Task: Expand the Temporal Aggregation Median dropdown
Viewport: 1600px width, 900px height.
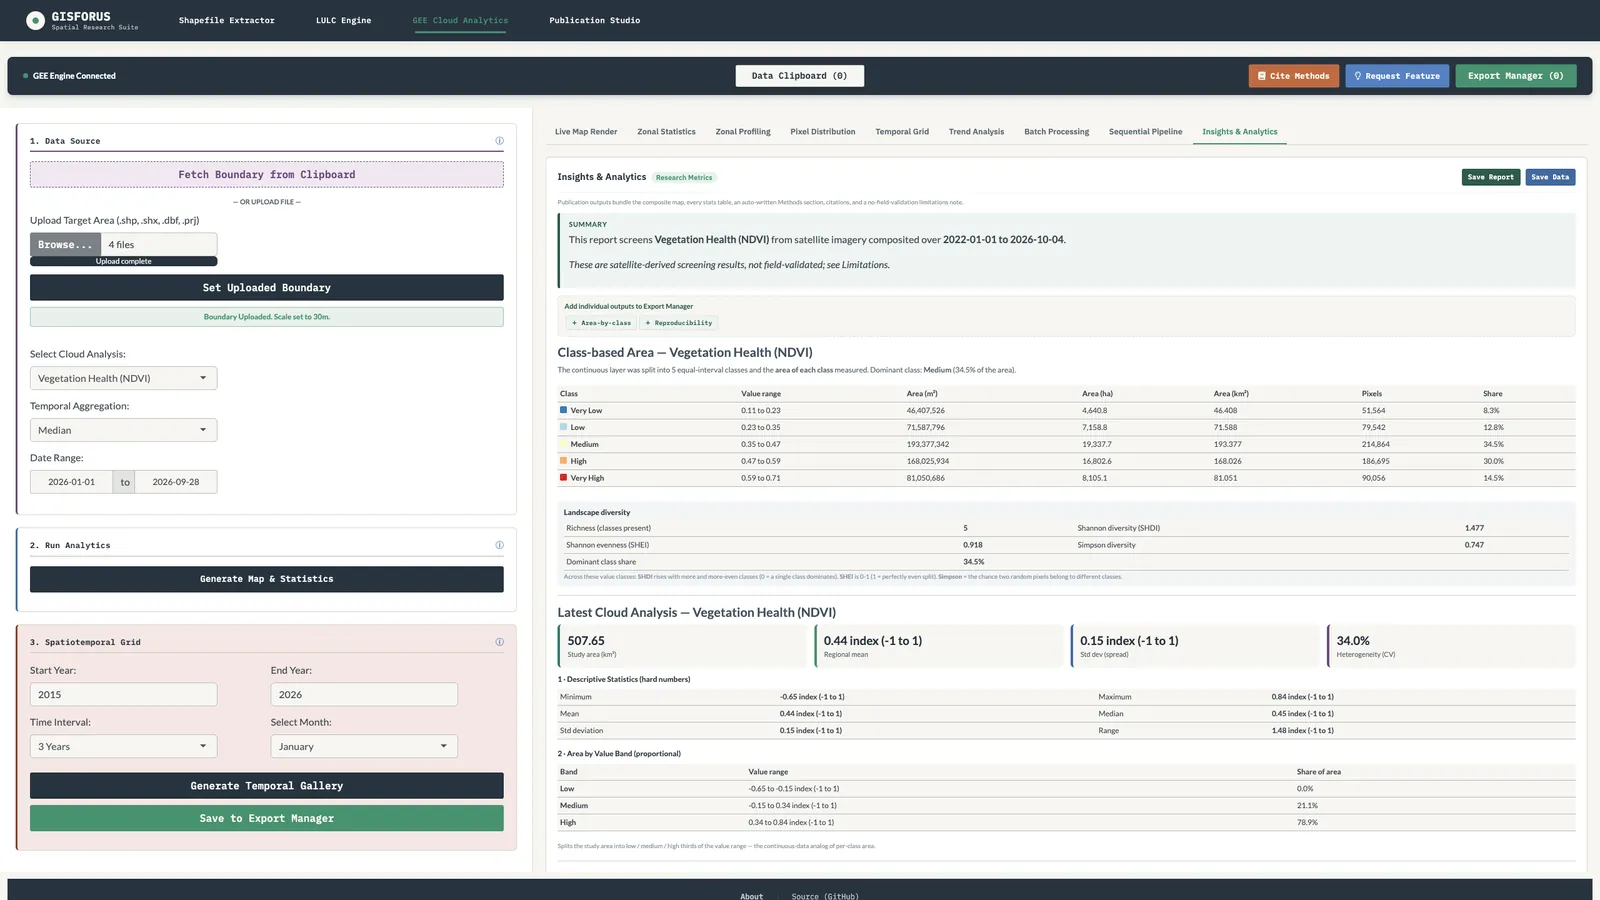Action: point(123,430)
